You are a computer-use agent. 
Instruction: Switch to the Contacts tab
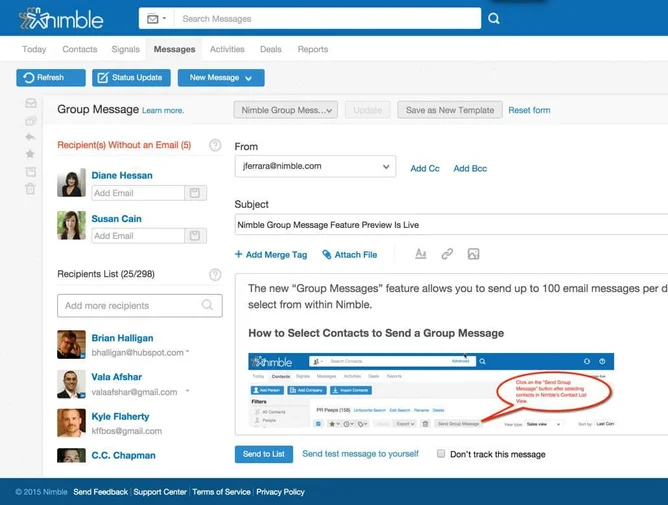click(x=80, y=49)
